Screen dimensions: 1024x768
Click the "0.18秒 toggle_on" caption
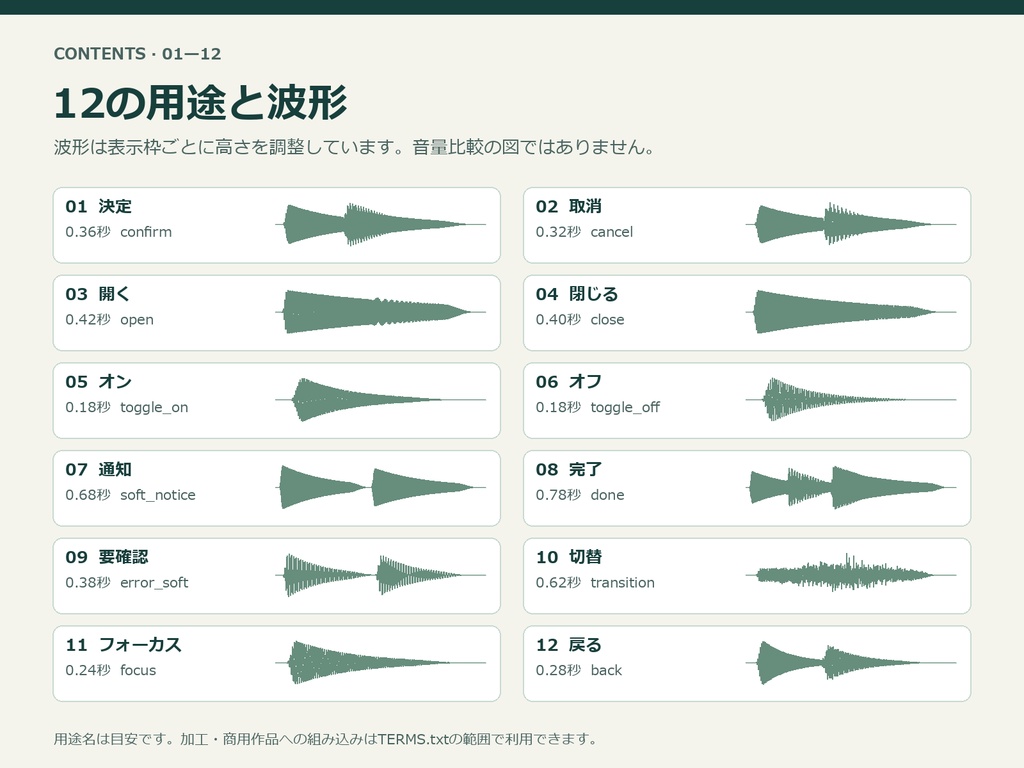pyautogui.click(x=127, y=407)
